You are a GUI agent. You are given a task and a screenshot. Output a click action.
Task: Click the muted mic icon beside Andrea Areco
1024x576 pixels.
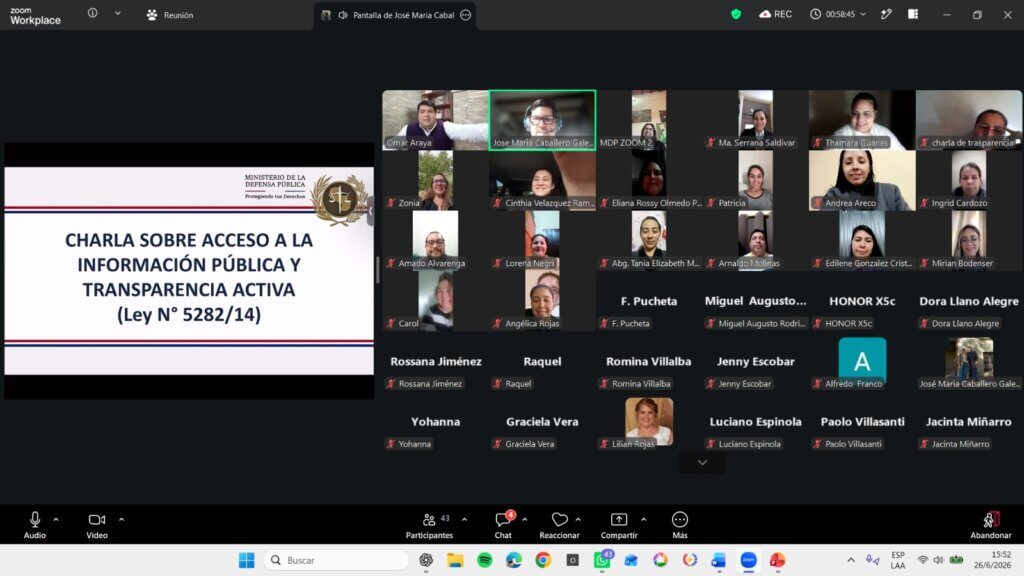point(817,203)
